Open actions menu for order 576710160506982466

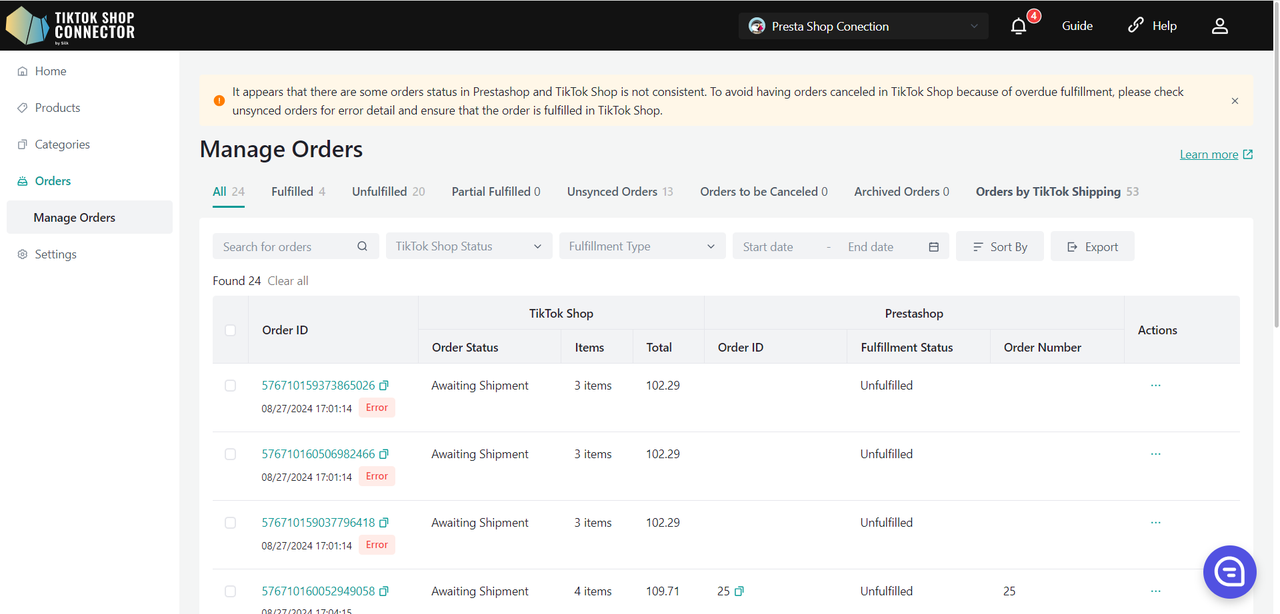pyautogui.click(x=1156, y=454)
